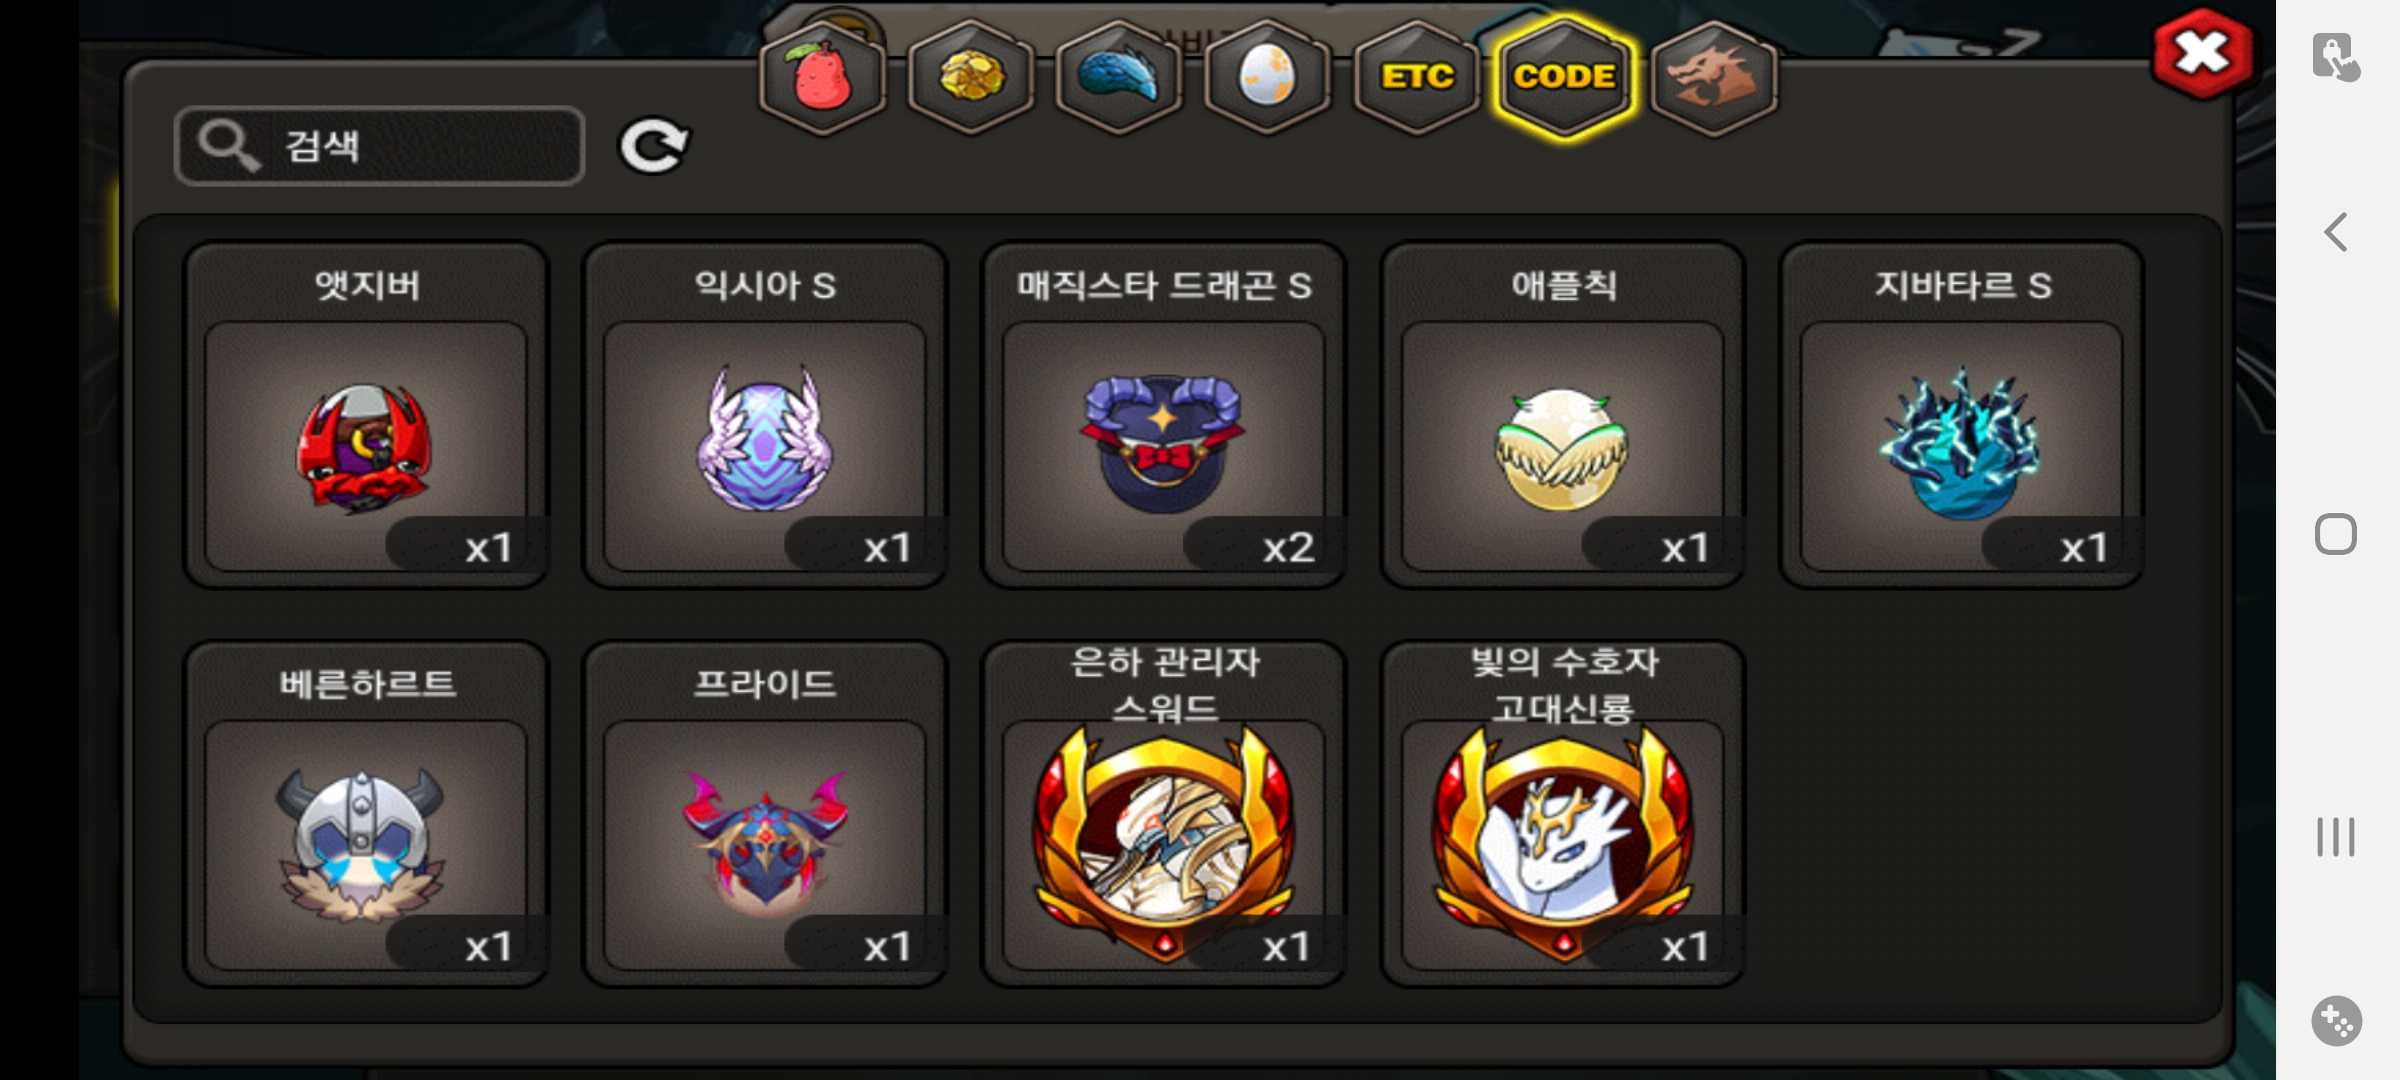Choose the 베른하르트 viking helmet egg
Image resolution: width=2400 pixels, height=1080 pixels.
tap(366, 814)
